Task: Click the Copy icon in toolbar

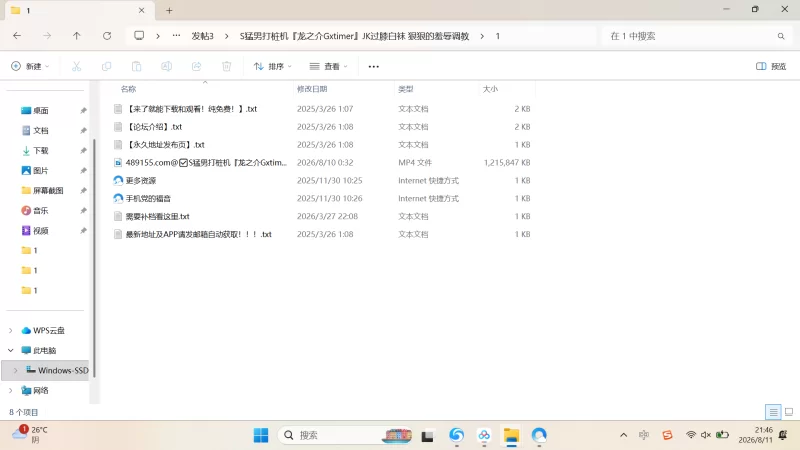Action: point(107,66)
